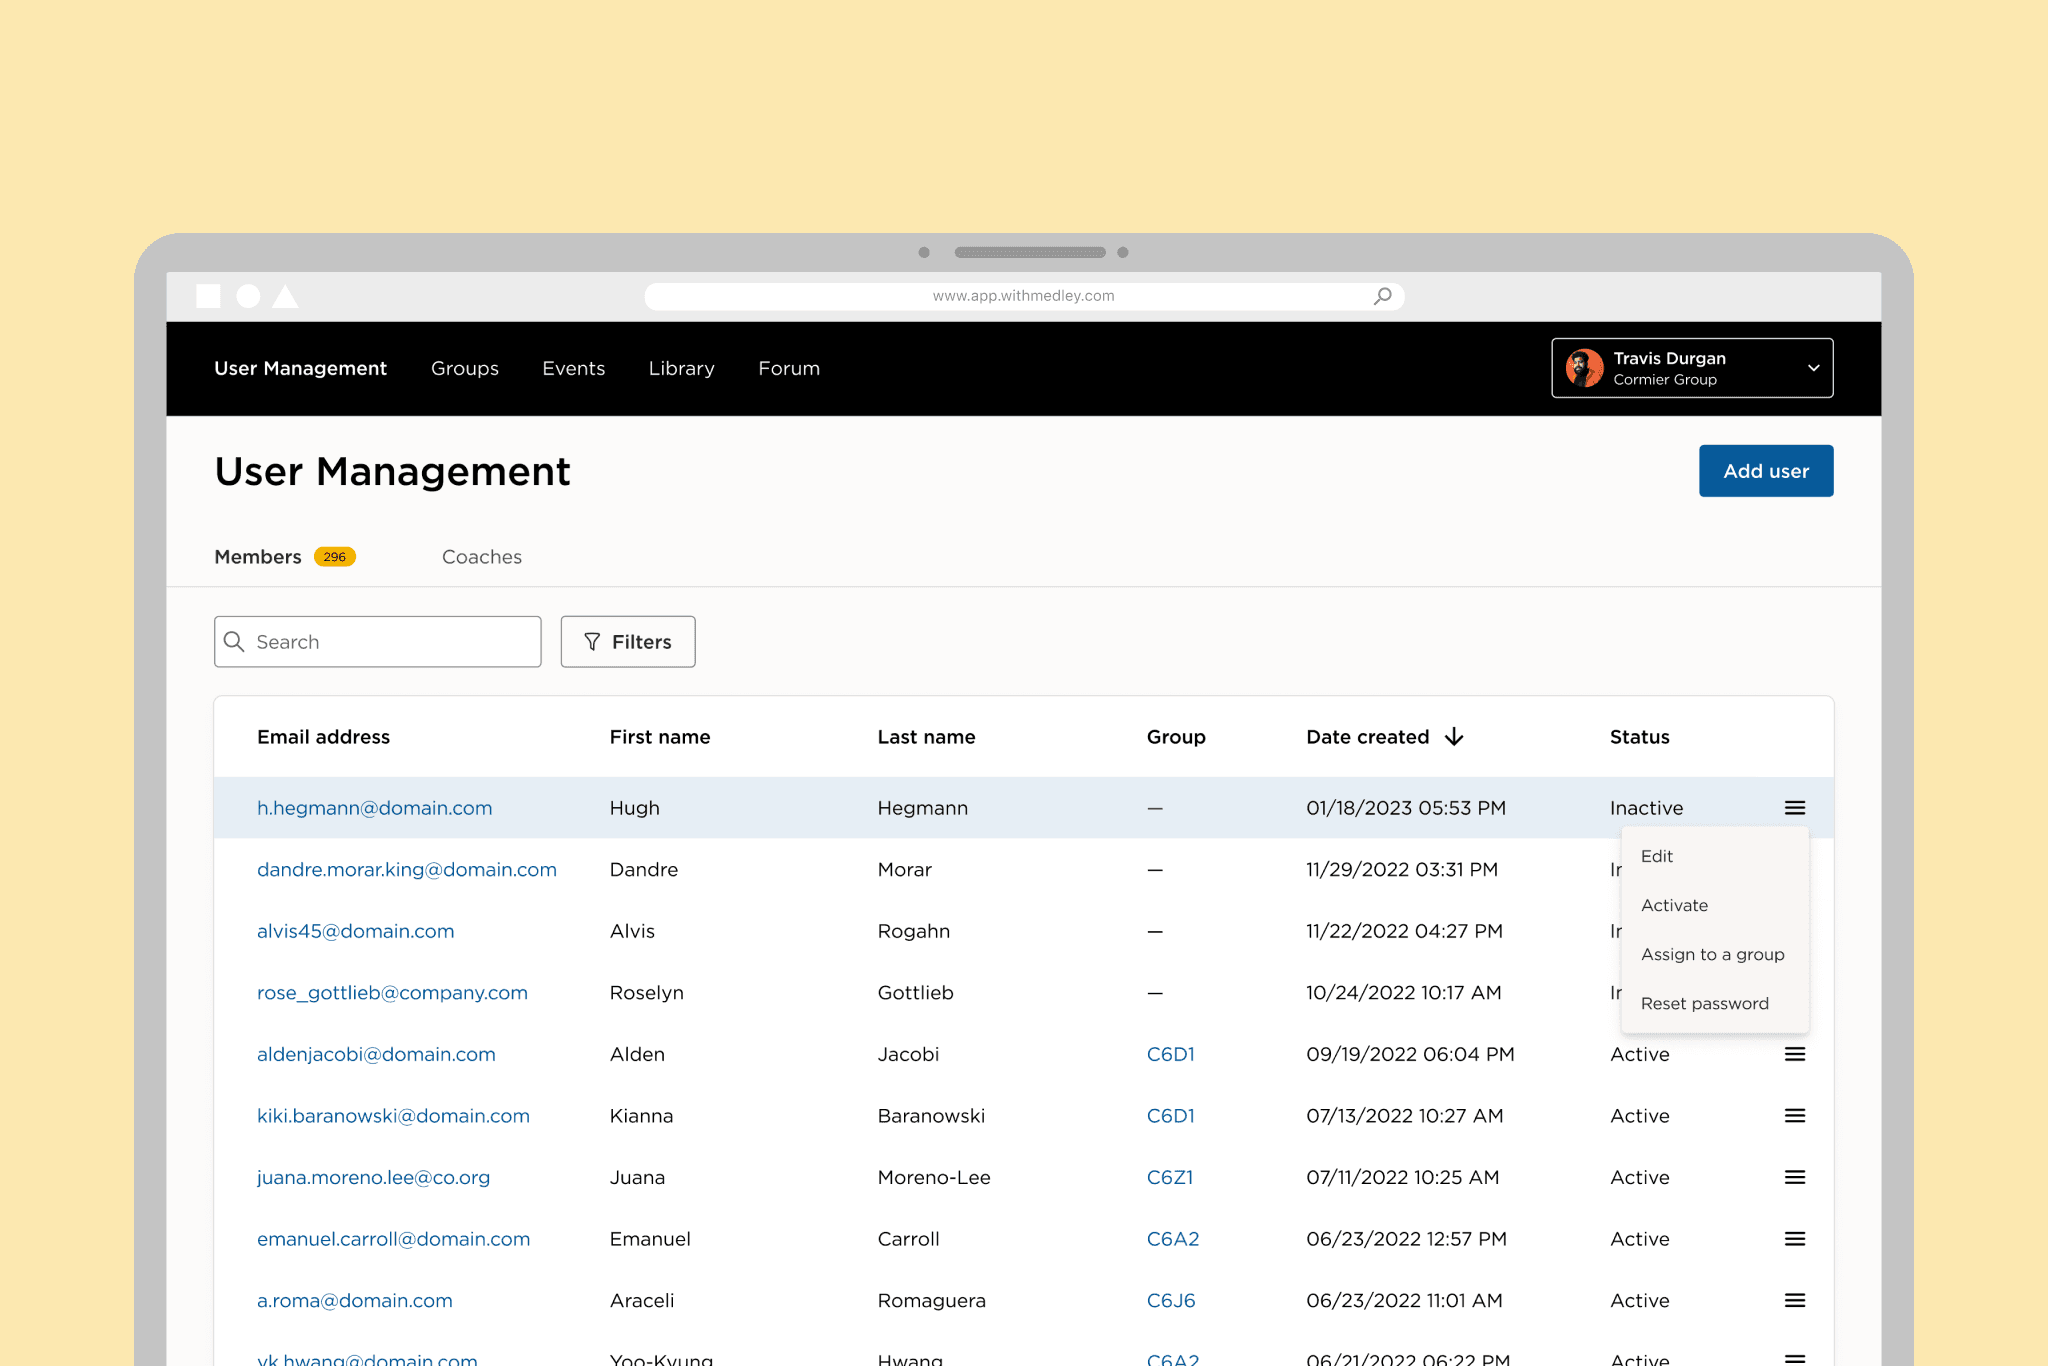This screenshot has width=2048, height=1366.
Task: Click the hamburger menu icon for Kianna Baranowski
Action: pos(1795,1114)
